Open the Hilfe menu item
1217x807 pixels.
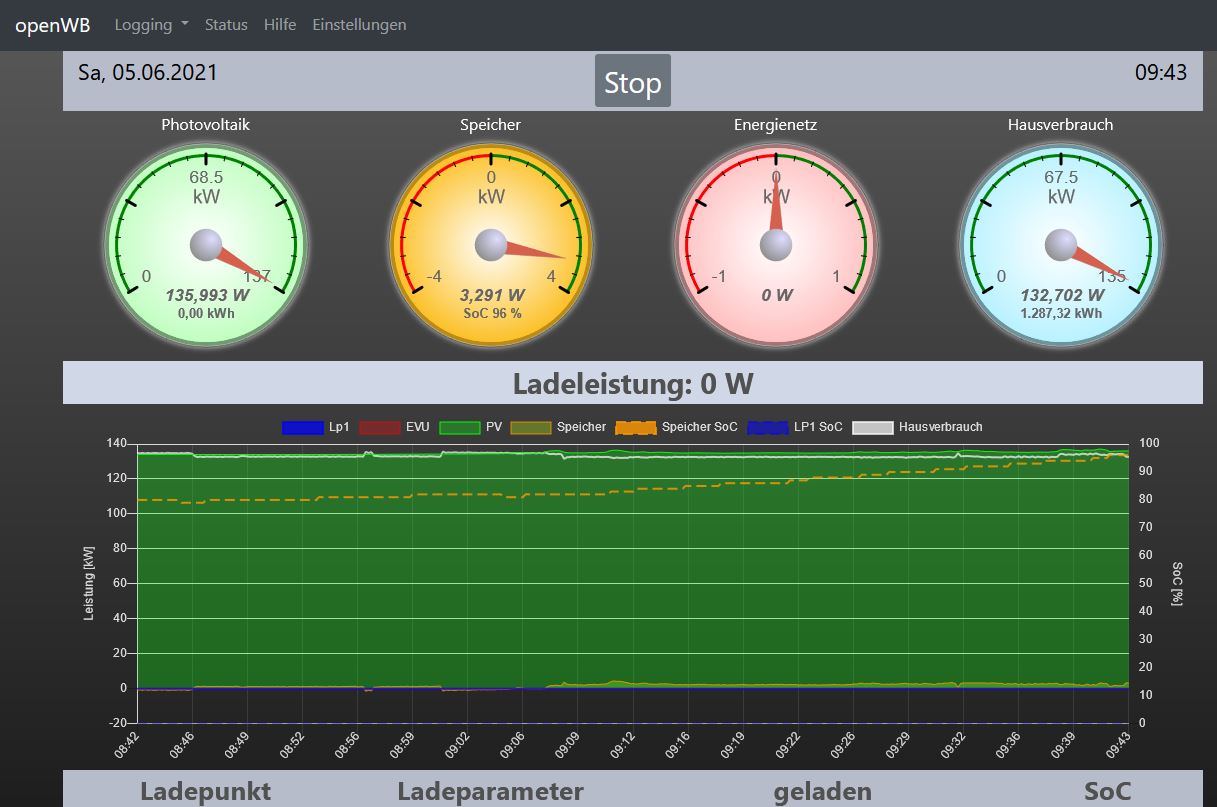pos(280,25)
